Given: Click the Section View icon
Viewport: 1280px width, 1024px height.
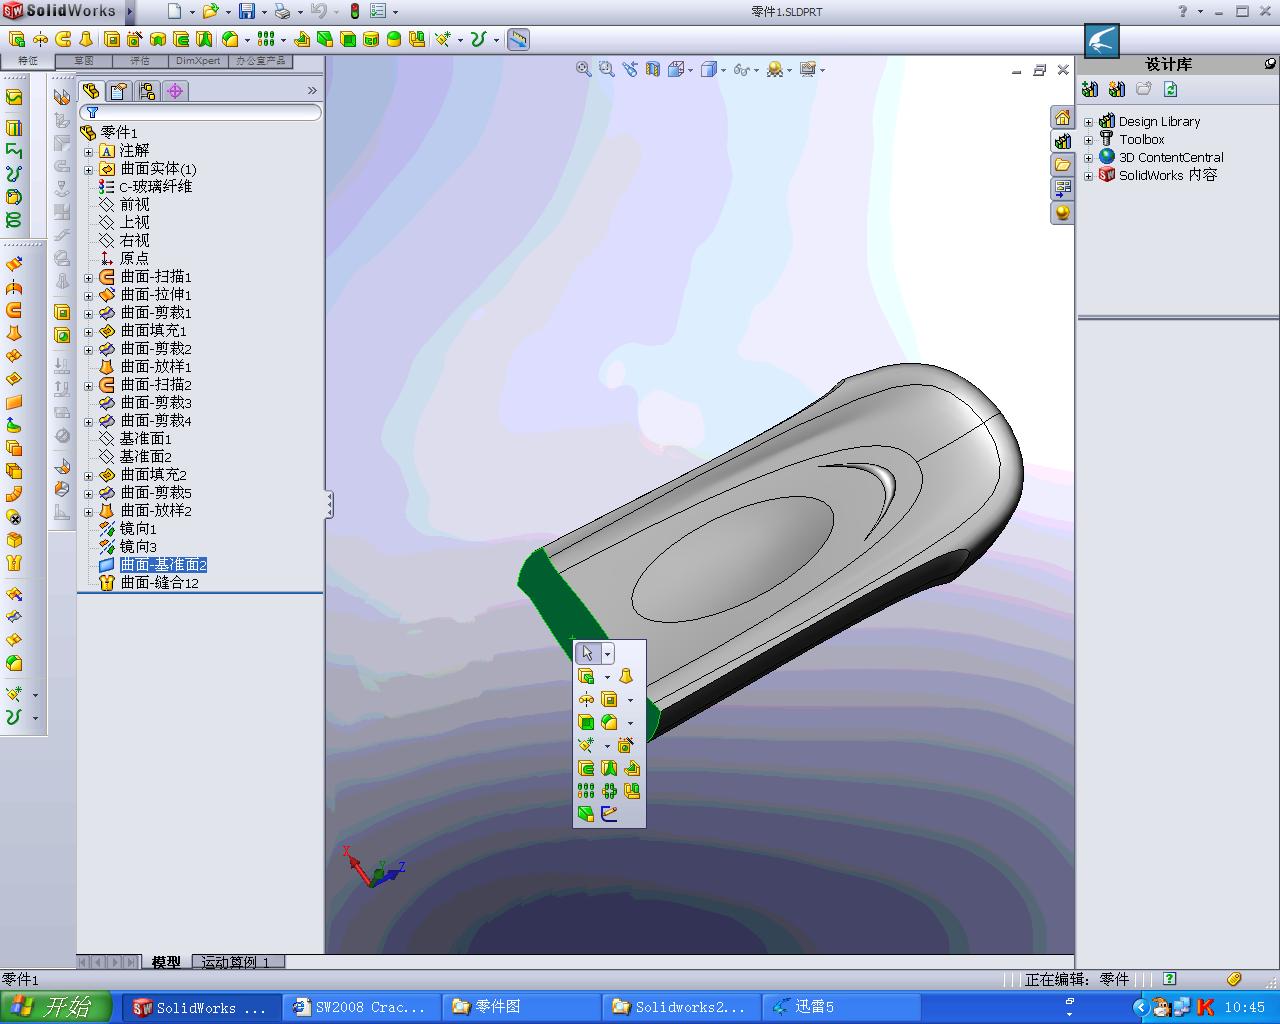Looking at the screenshot, I should click(x=653, y=69).
